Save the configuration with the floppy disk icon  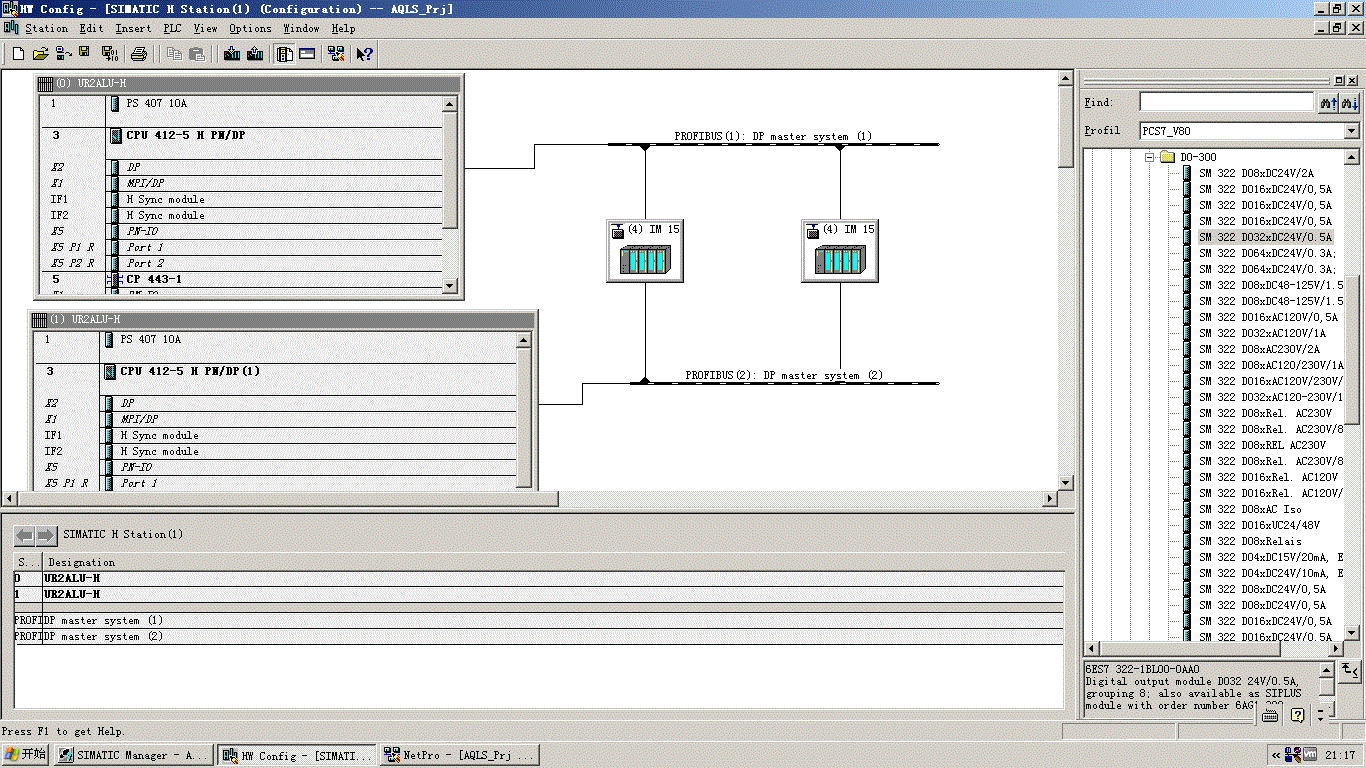pyautogui.click(x=84, y=54)
